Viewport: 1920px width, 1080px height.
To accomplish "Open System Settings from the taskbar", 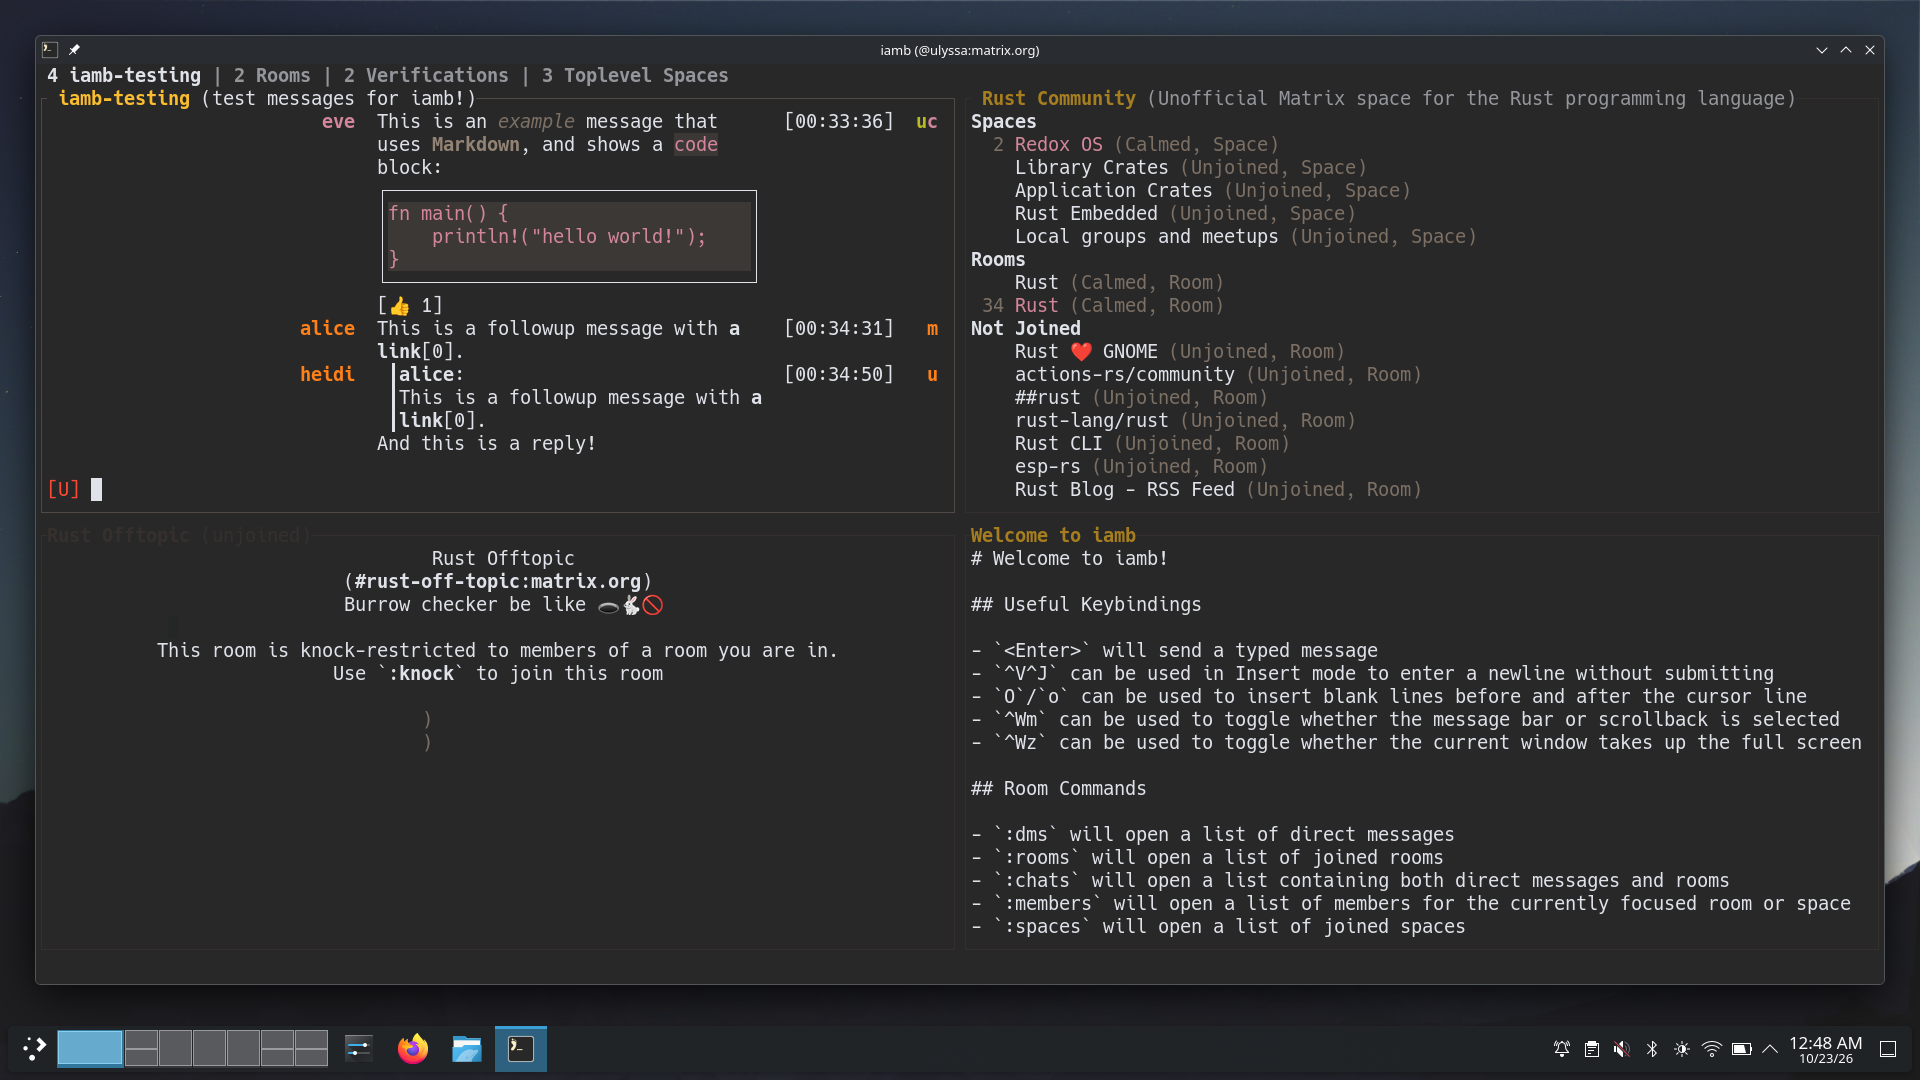I will [x=359, y=1048].
